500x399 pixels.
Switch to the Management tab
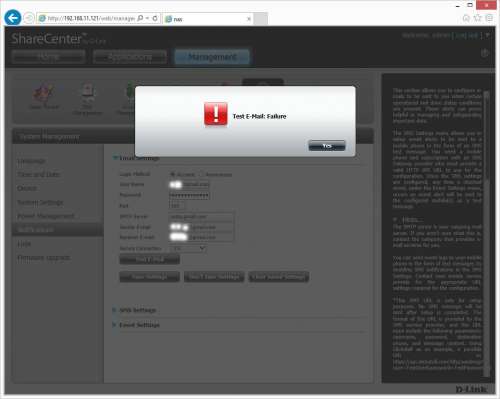tap(212, 57)
